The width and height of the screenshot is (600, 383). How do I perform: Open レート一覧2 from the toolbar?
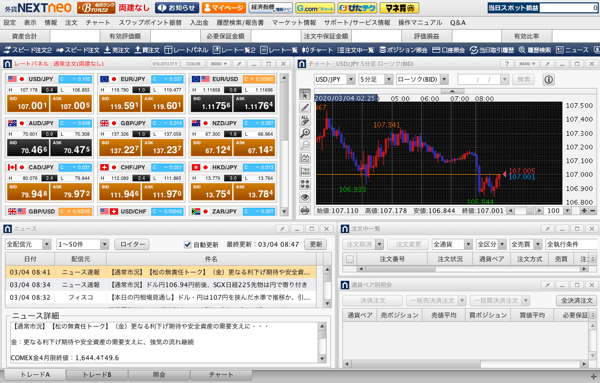[x=234, y=50]
